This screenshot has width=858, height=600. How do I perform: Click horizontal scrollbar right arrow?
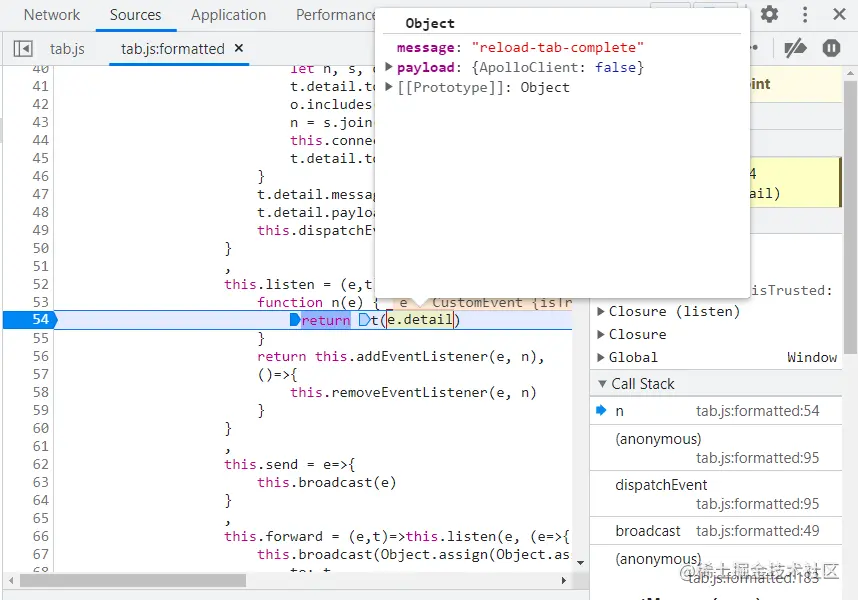point(564,580)
